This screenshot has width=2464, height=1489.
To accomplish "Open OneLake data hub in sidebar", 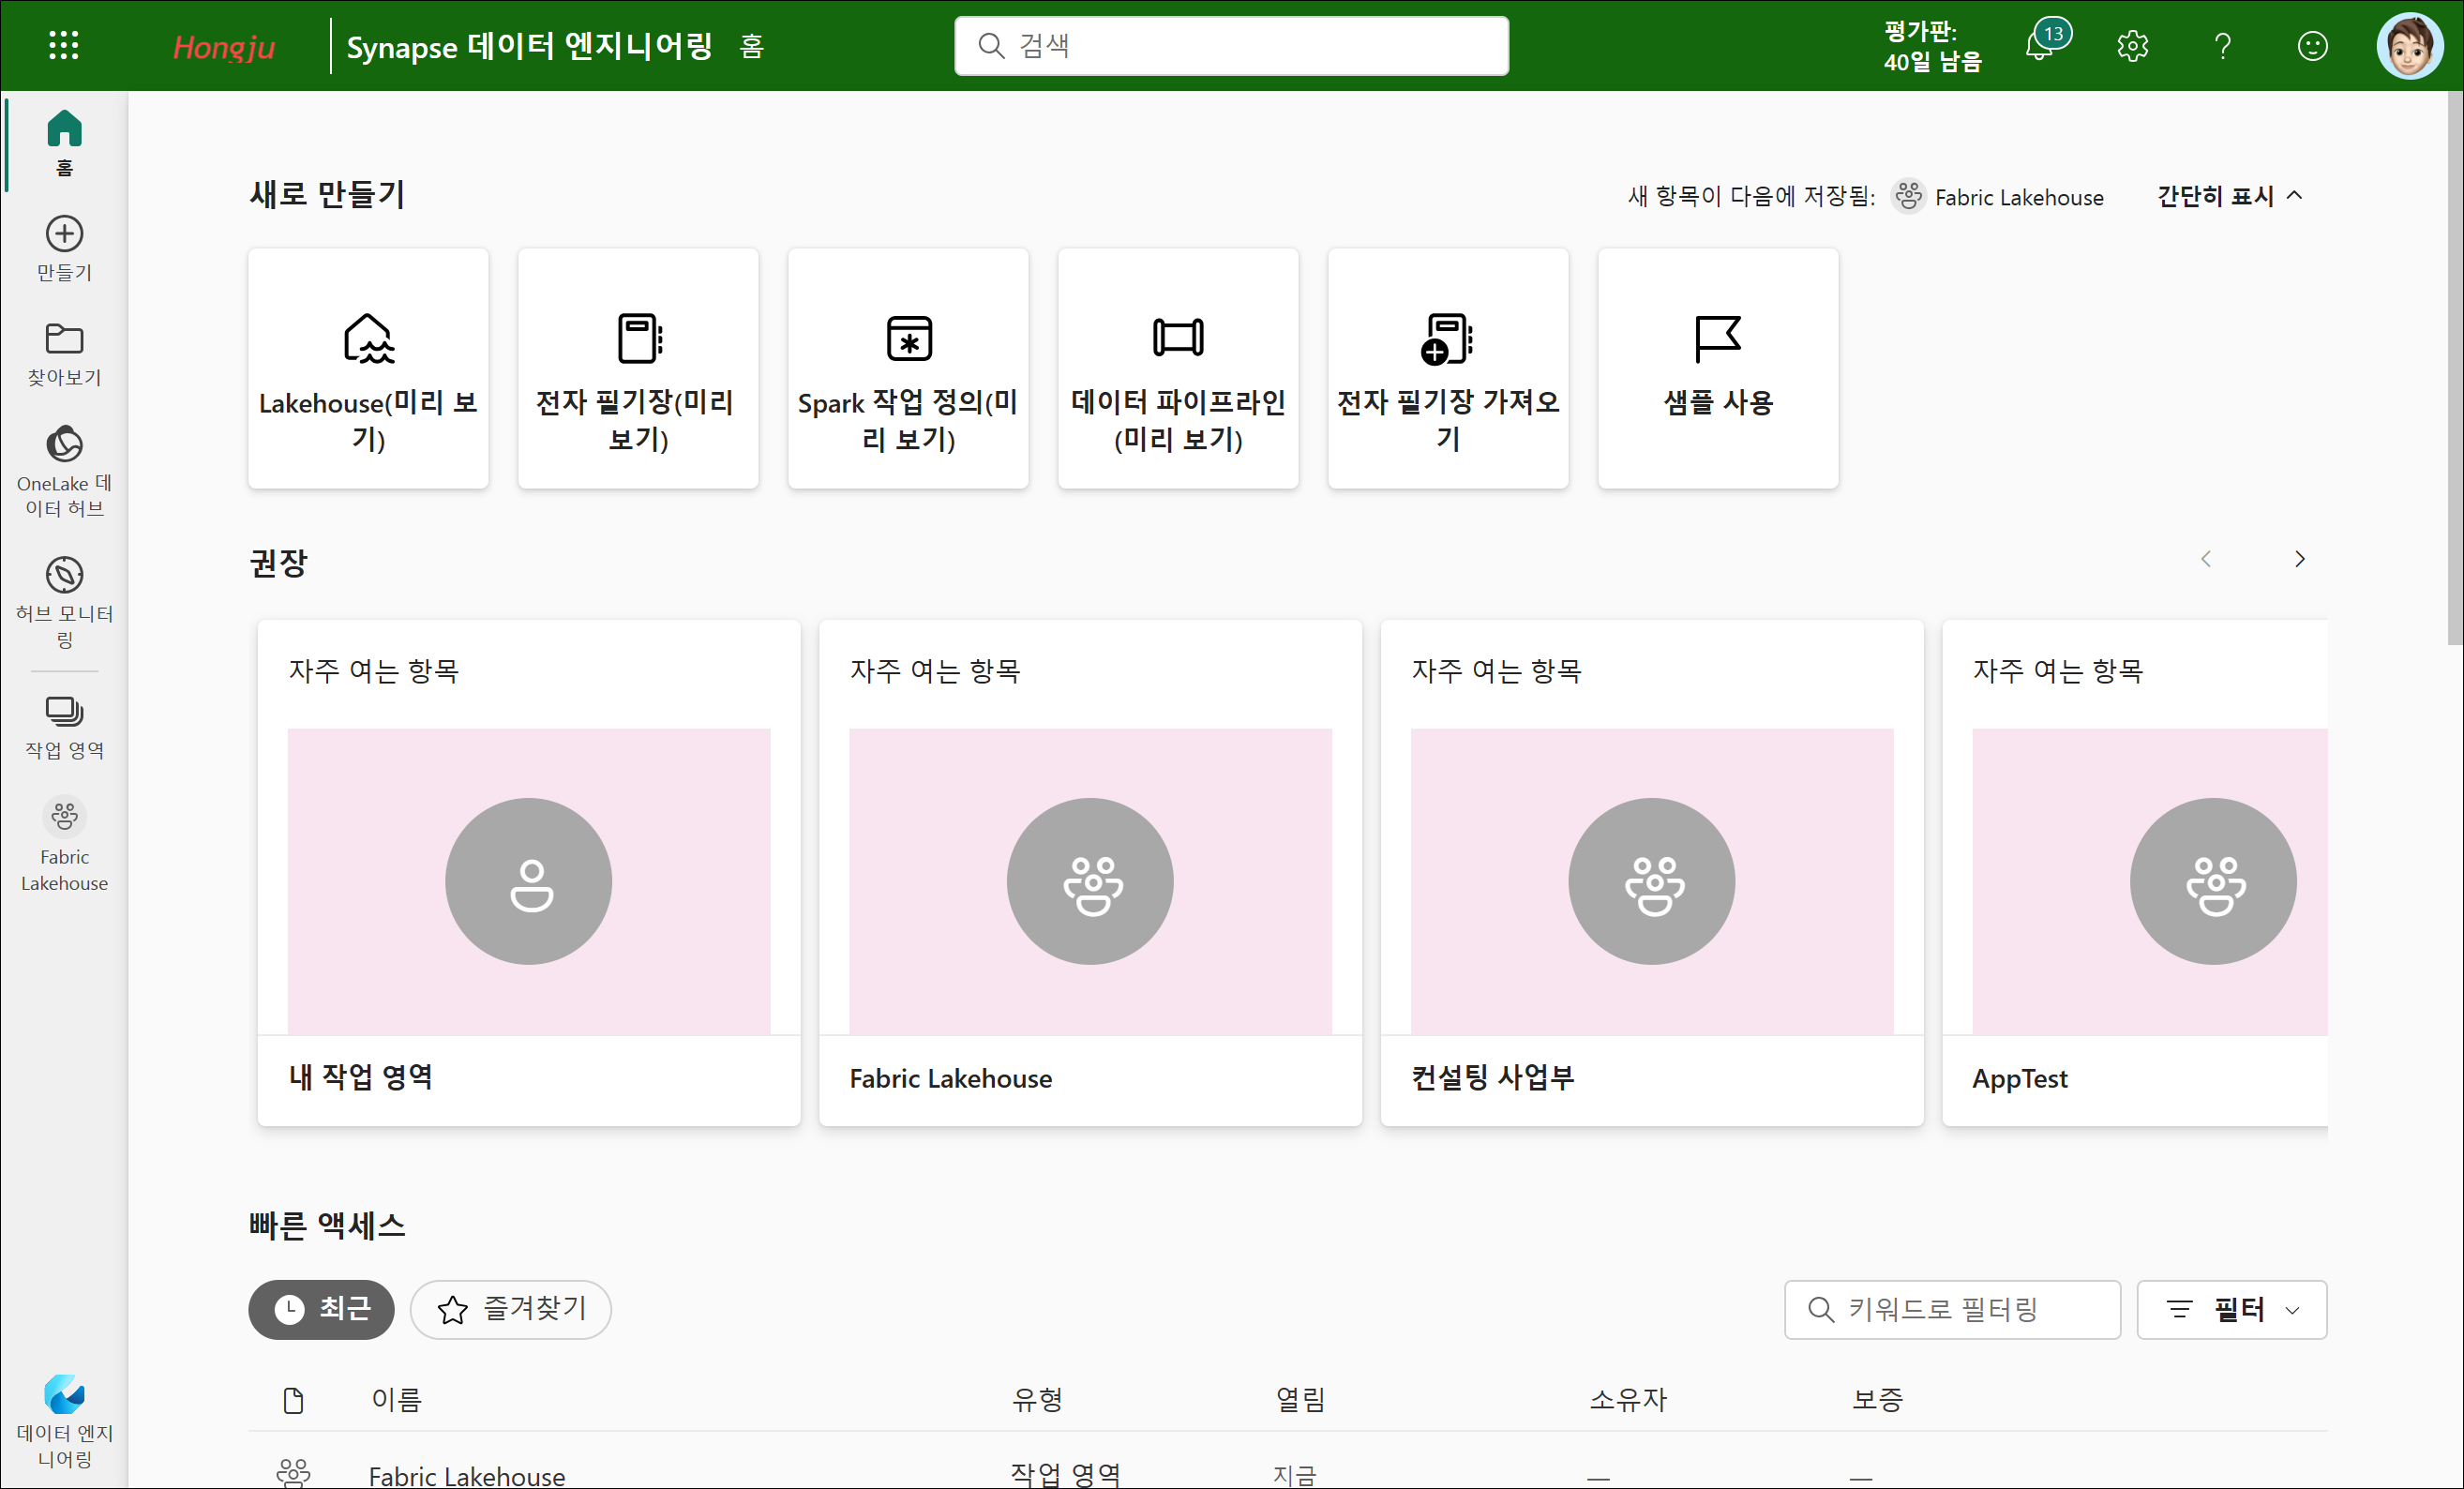I will coord(64,470).
